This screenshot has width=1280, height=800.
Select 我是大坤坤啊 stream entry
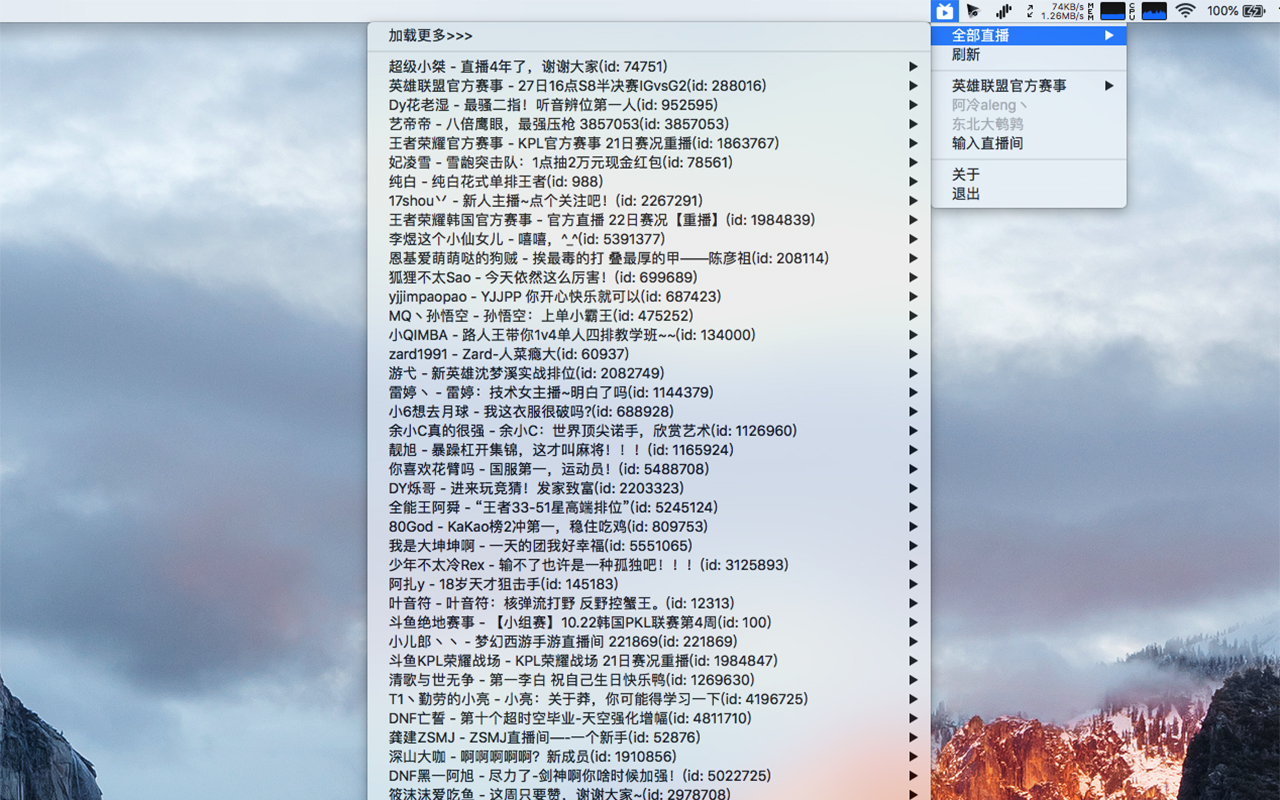pyautogui.click(x=649, y=546)
